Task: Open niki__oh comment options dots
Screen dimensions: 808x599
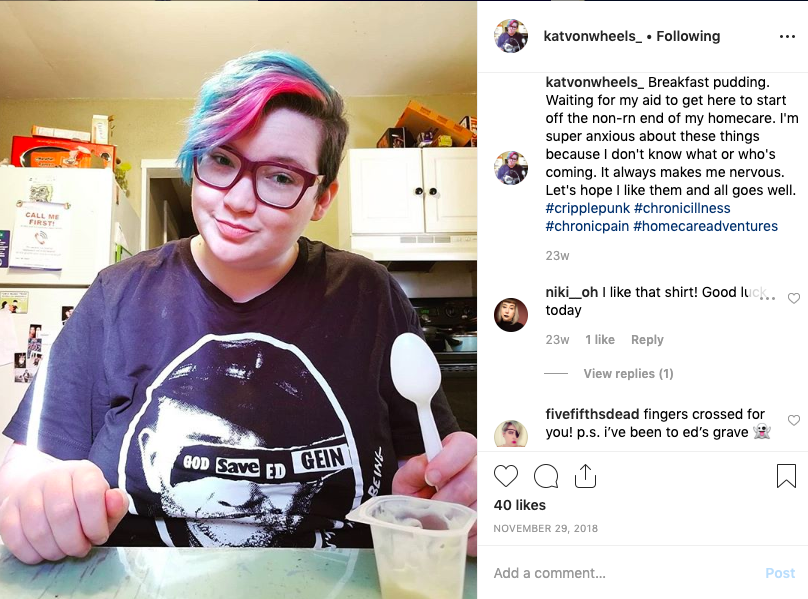Action: pos(767,298)
